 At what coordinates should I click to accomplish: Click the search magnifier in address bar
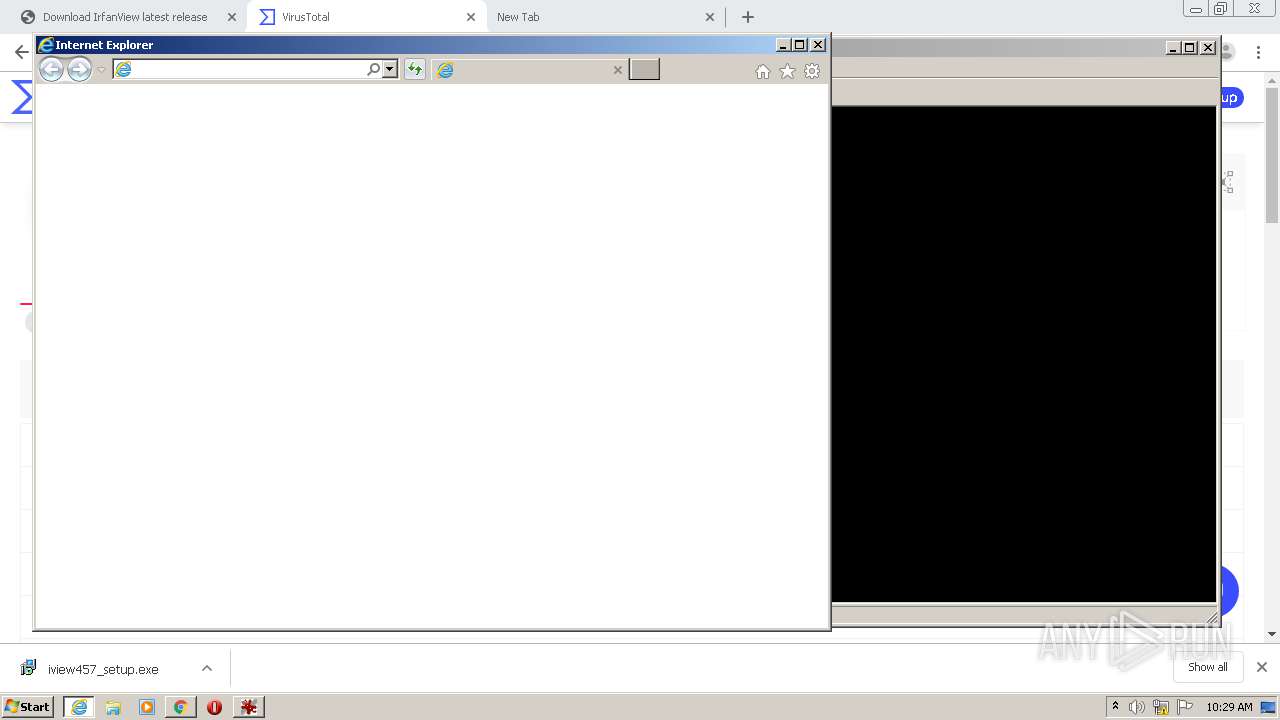coord(373,69)
